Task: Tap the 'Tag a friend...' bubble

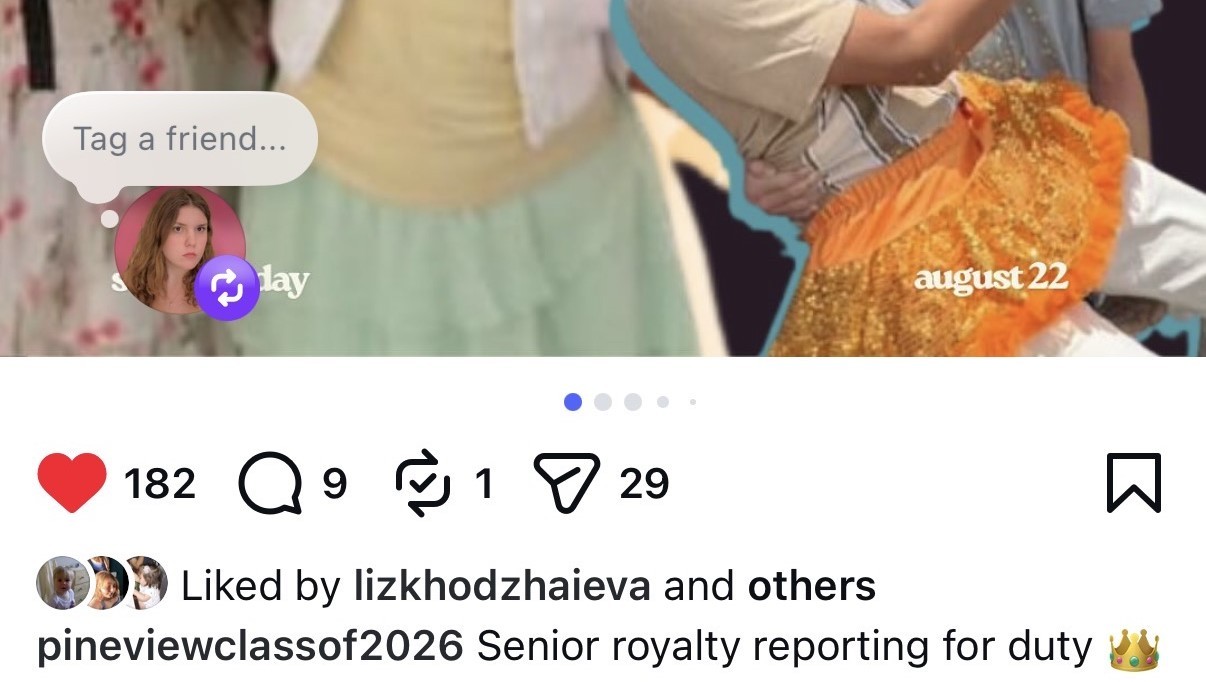Action: 180,140
